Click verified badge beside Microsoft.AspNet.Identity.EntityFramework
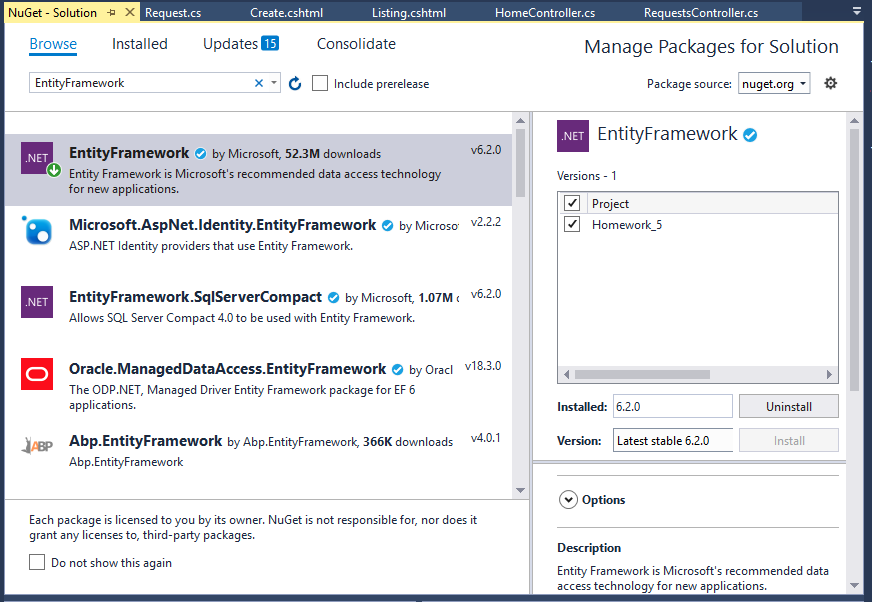872x602 pixels. pos(388,225)
